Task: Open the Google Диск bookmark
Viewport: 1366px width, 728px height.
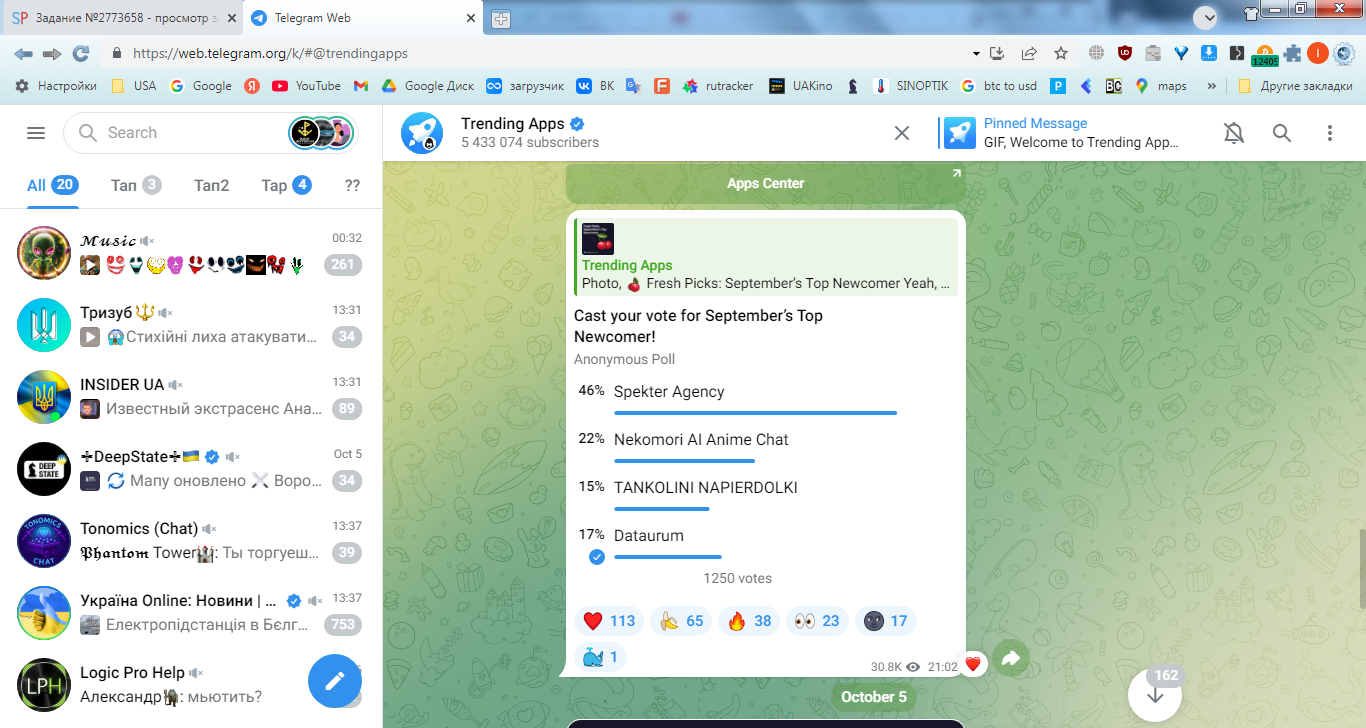Action: tap(428, 86)
